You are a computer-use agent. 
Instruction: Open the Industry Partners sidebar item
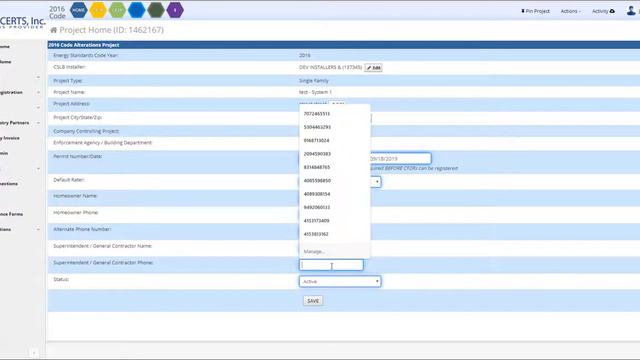click(14, 123)
